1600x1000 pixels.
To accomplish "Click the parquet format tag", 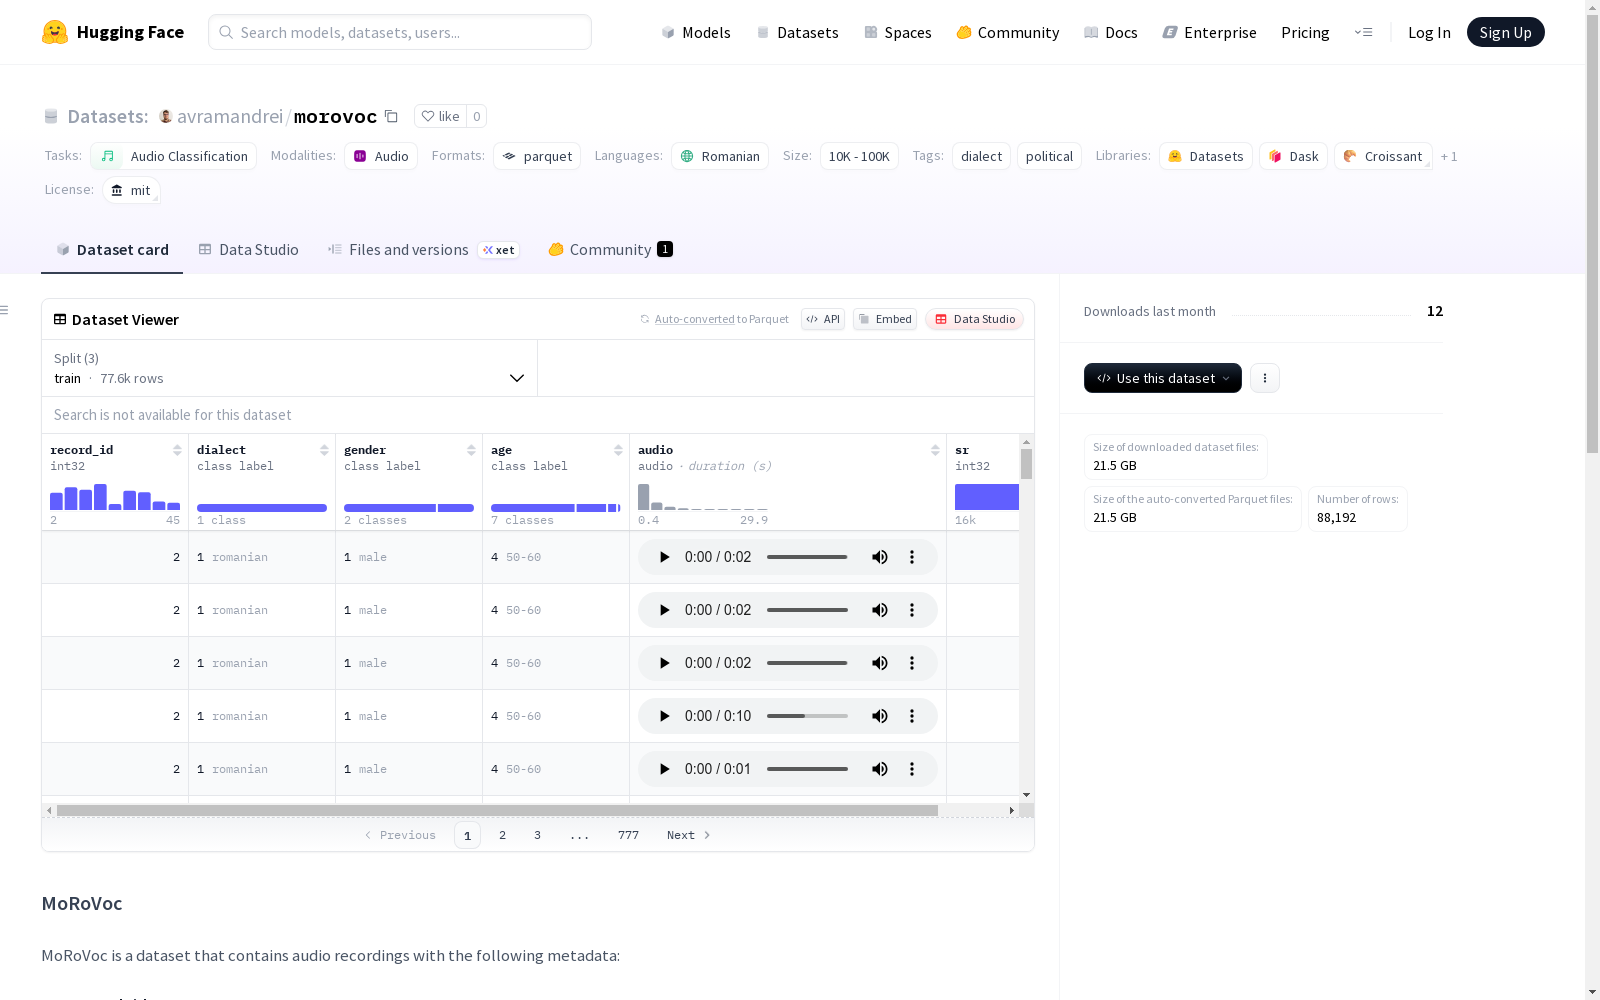I will point(537,156).
